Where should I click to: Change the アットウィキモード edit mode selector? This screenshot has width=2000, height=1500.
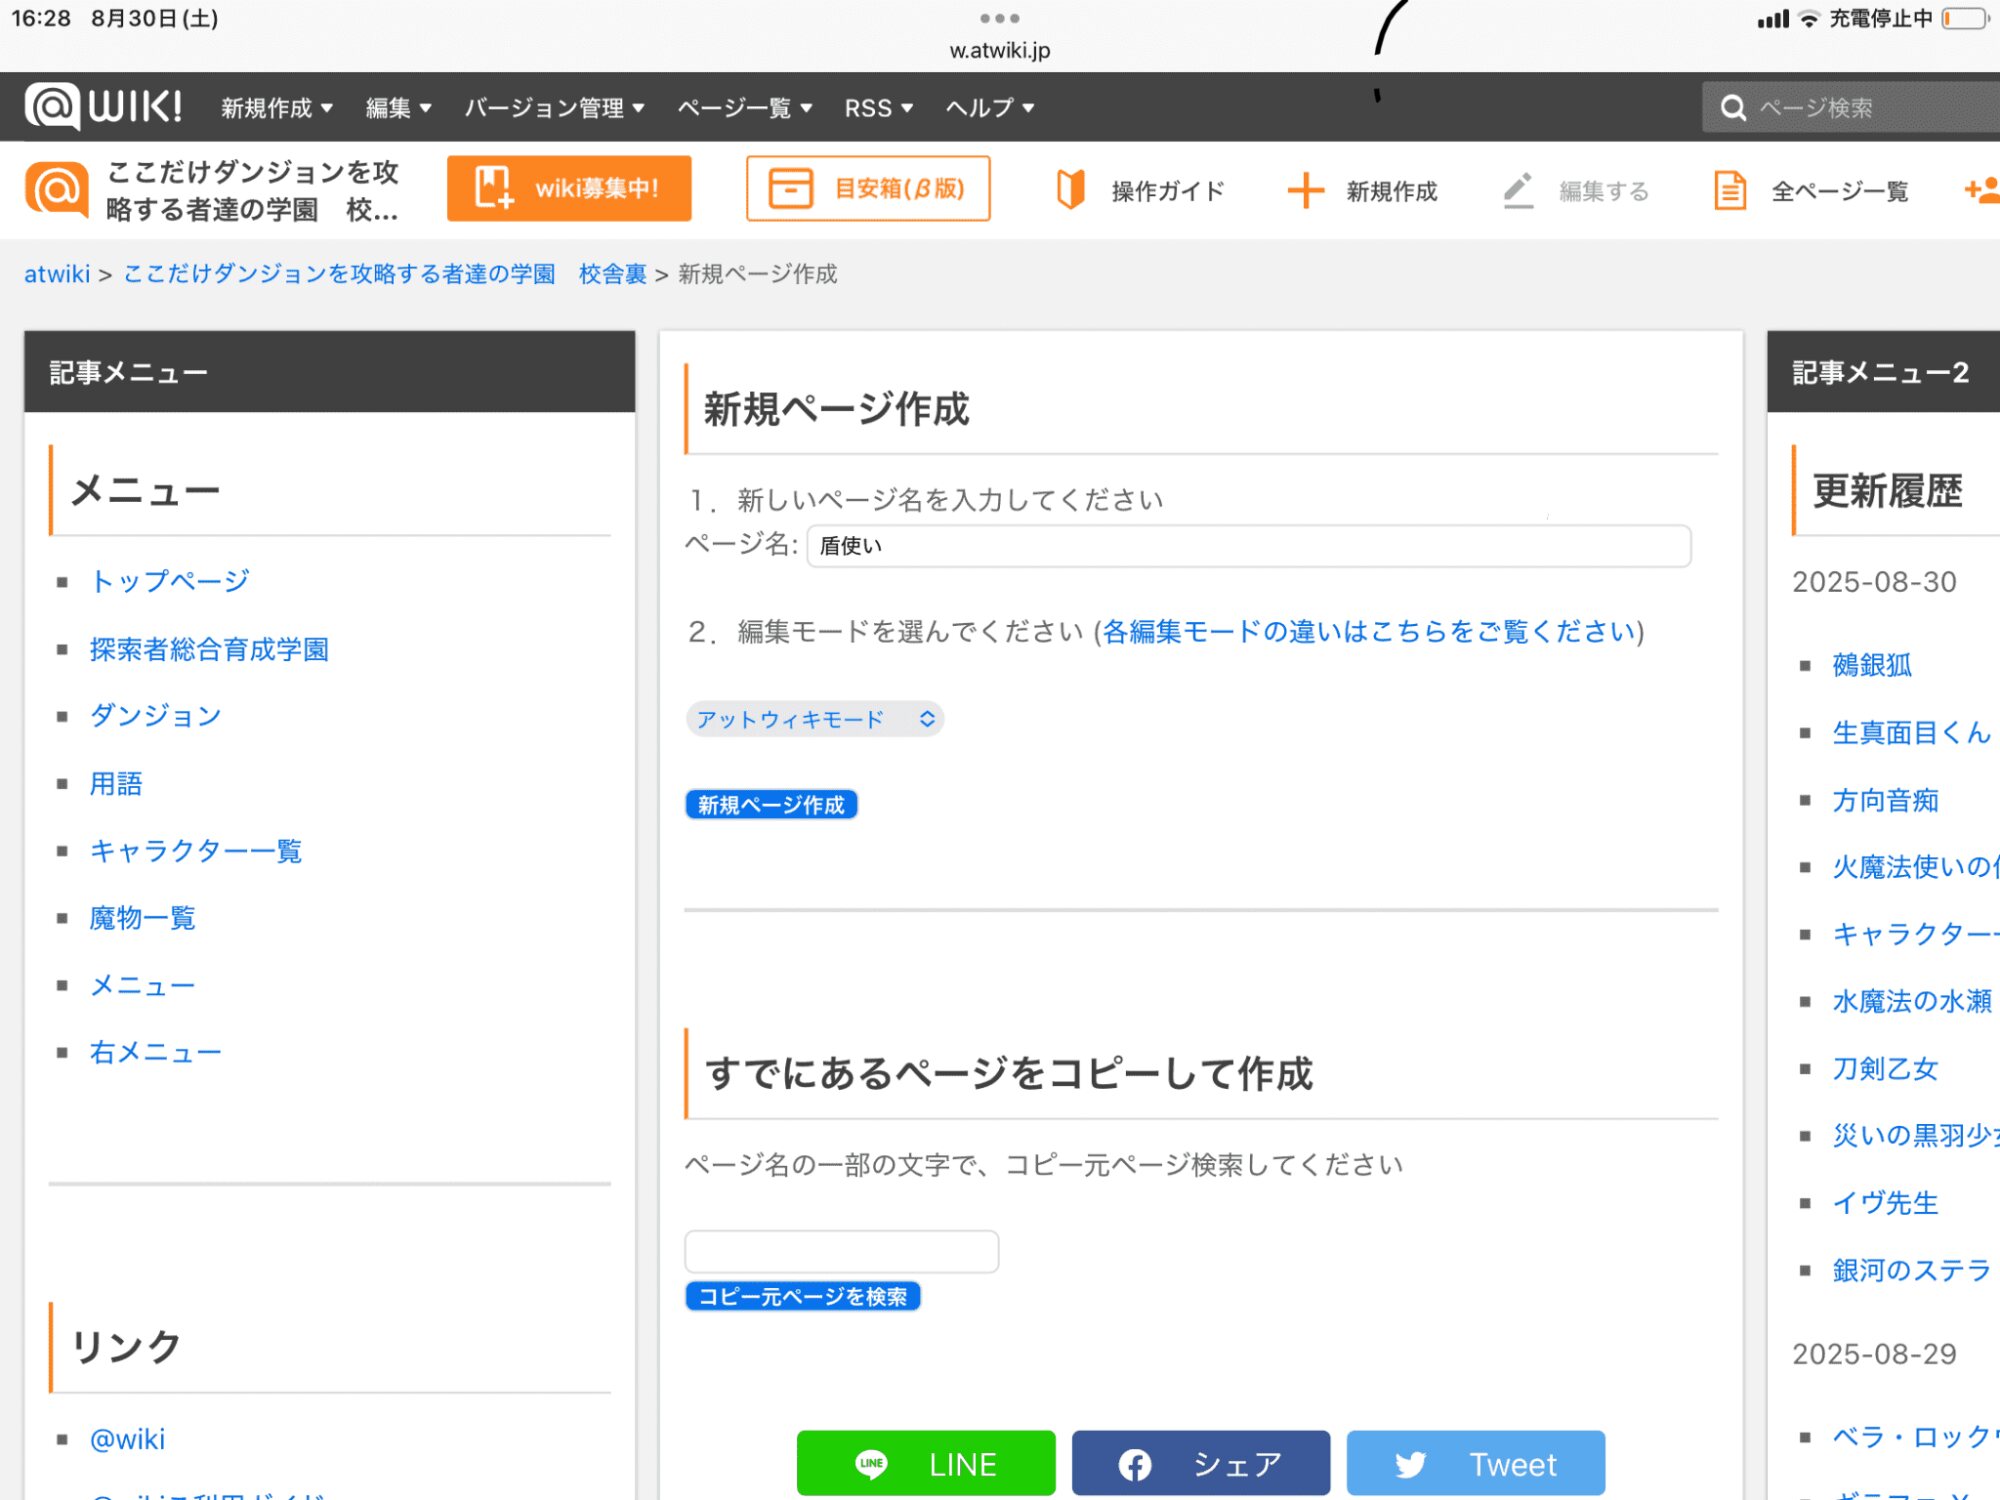point(814,719)
